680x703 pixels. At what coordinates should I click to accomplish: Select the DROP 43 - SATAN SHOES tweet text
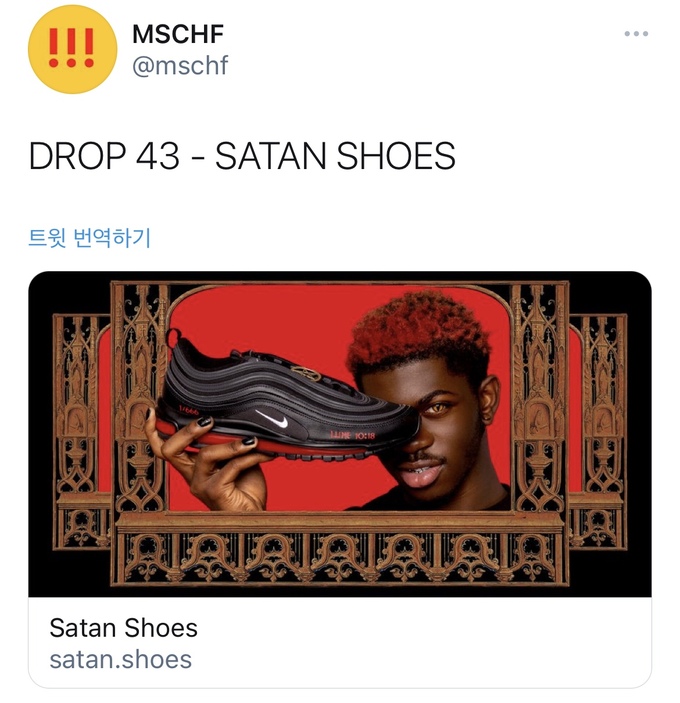[242, 156]
